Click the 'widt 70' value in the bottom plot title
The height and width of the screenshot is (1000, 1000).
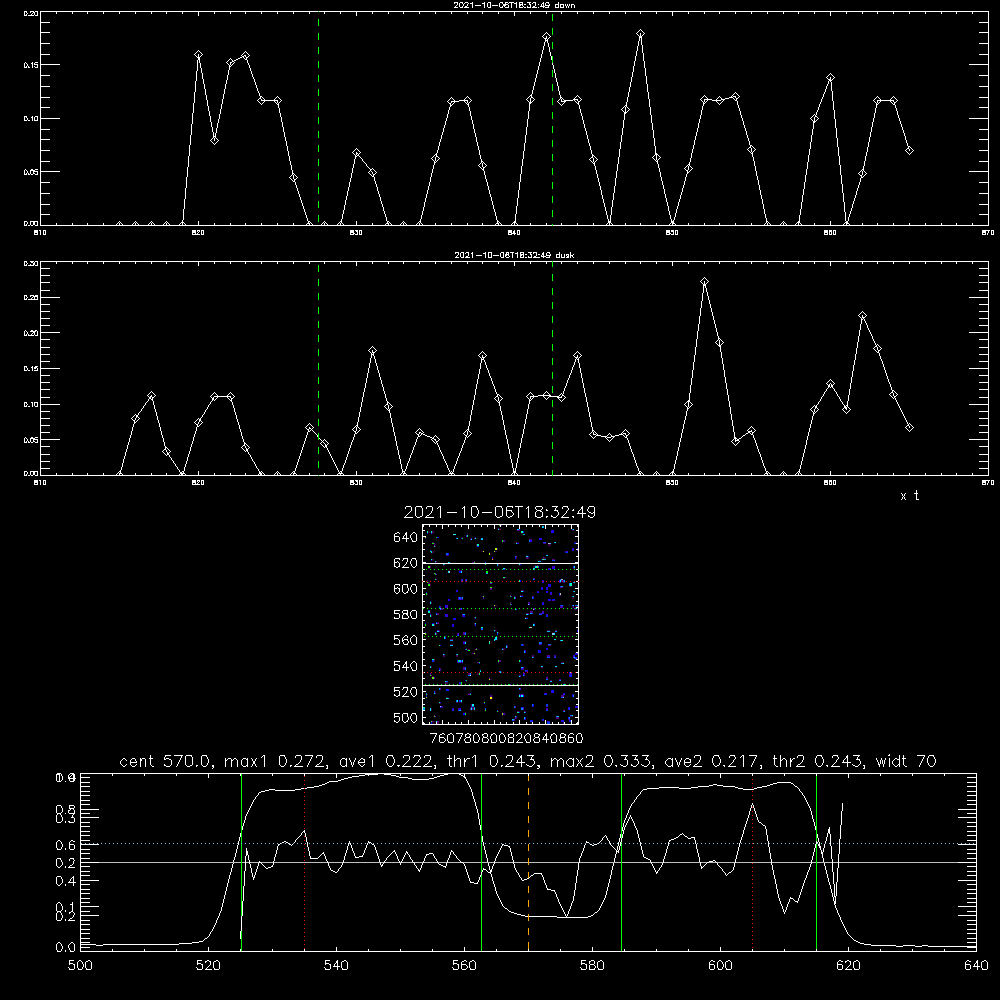[x=906, y=761]
